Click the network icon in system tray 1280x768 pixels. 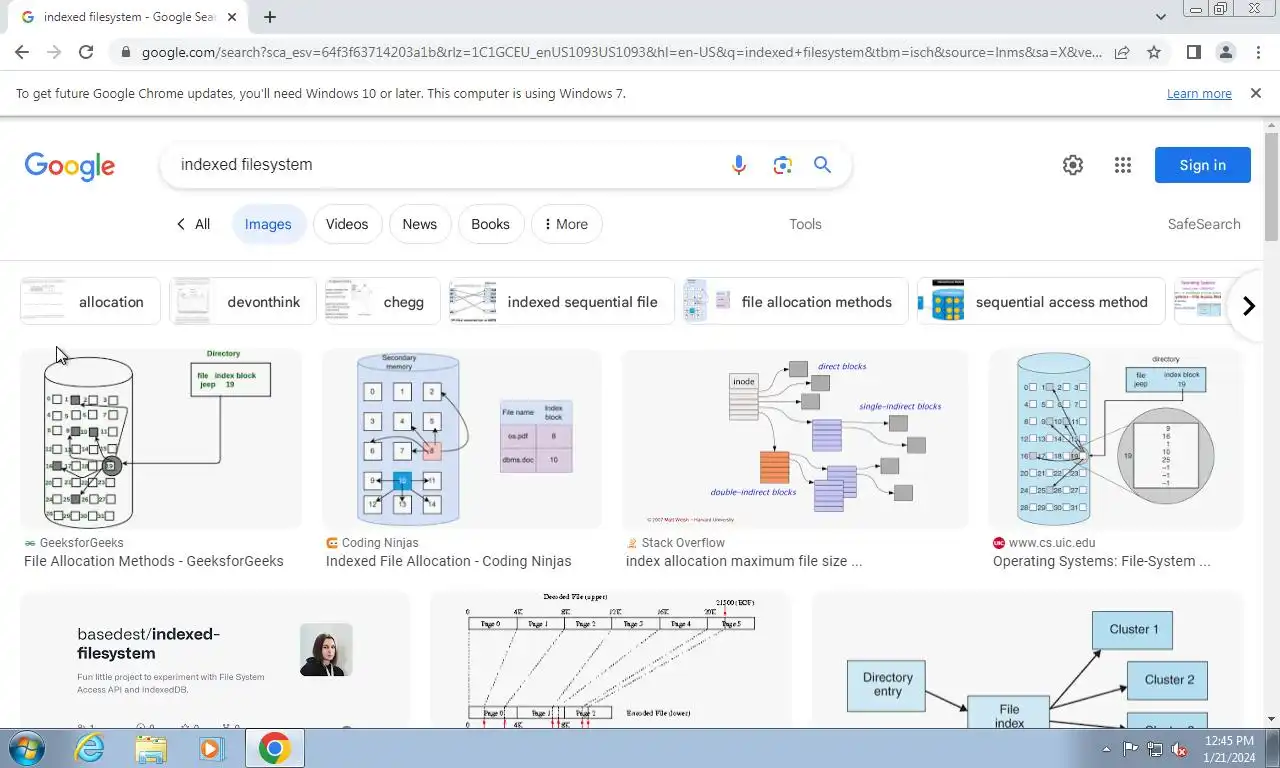point(1154,749)
